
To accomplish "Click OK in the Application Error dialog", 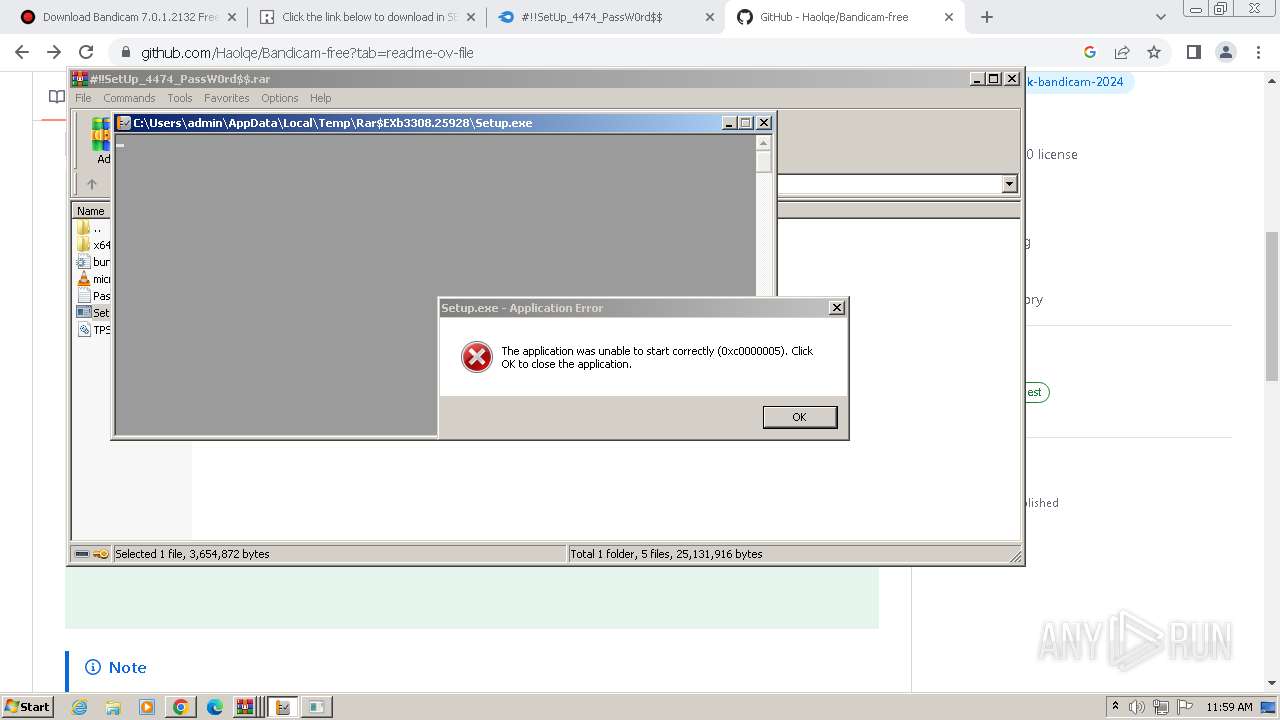I will [799, 417].
